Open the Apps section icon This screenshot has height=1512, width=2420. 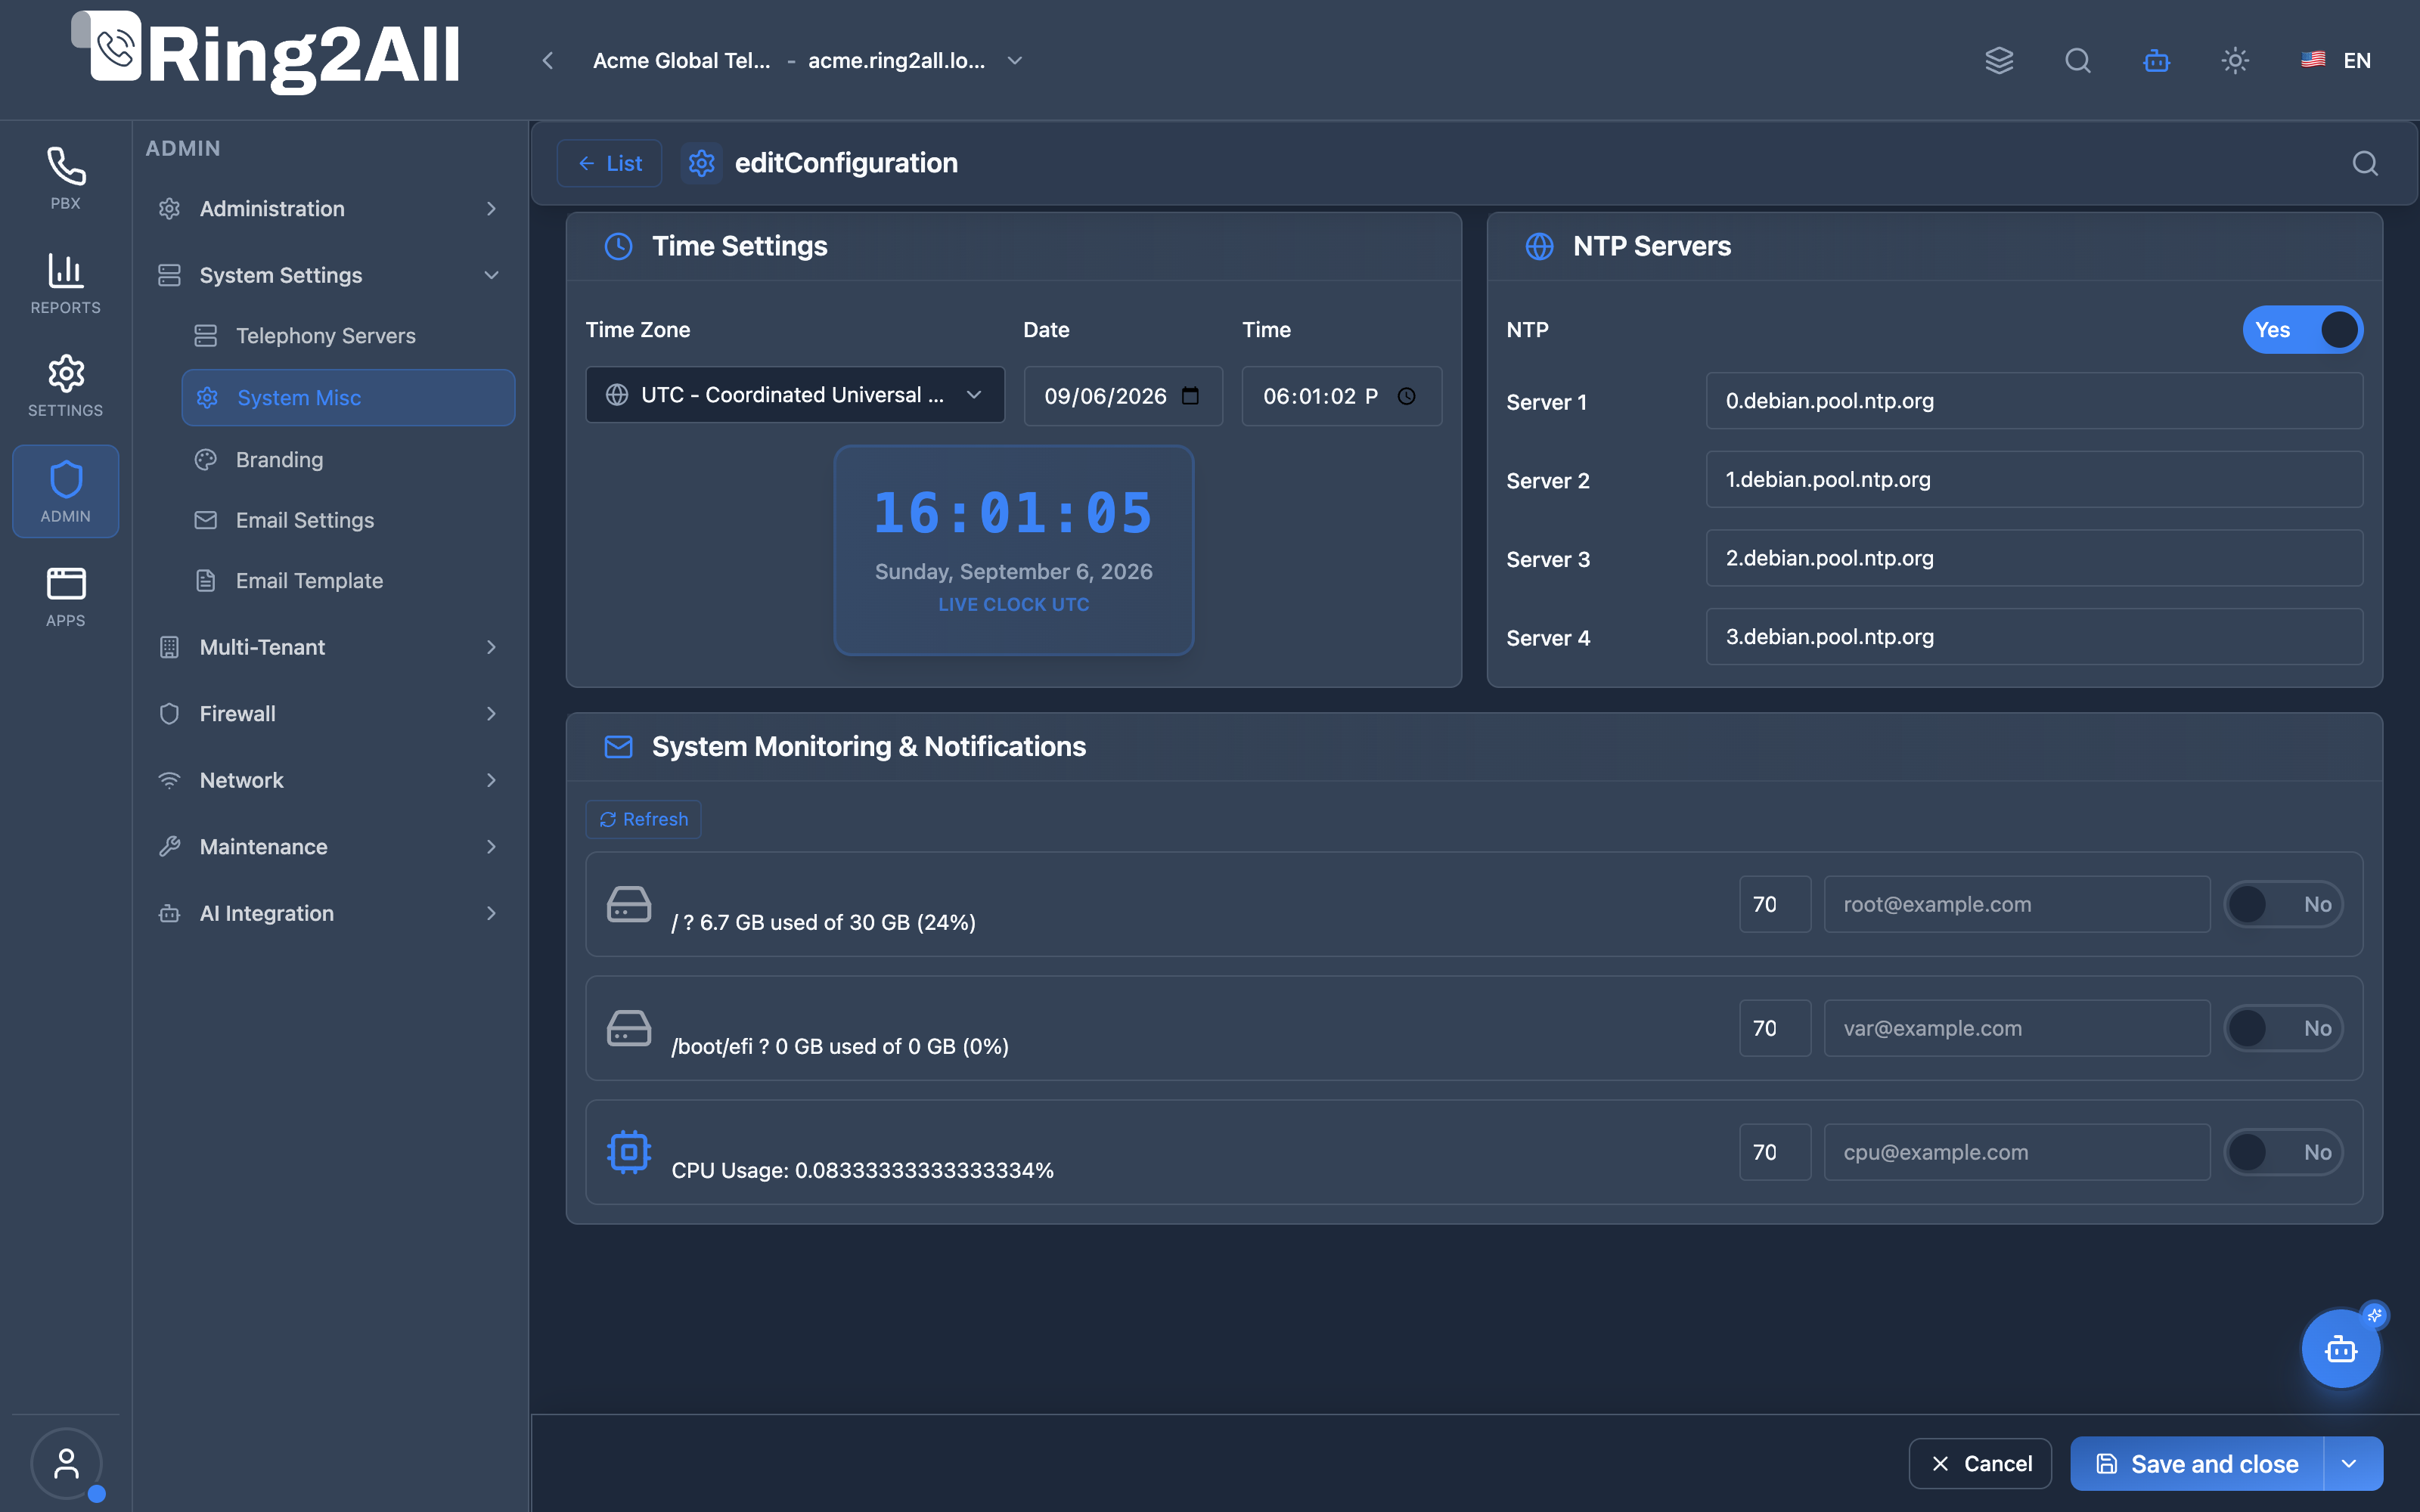(x=65, y=596)
